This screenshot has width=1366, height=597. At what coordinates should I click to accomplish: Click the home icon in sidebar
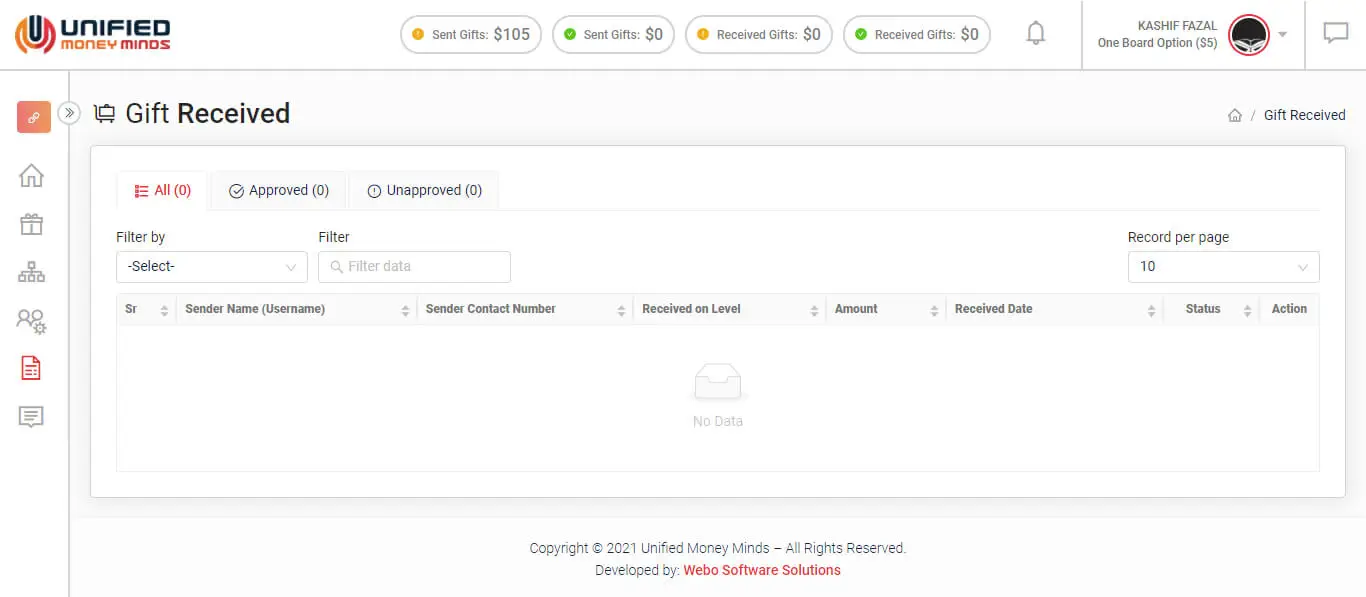(x=32, y=176)
